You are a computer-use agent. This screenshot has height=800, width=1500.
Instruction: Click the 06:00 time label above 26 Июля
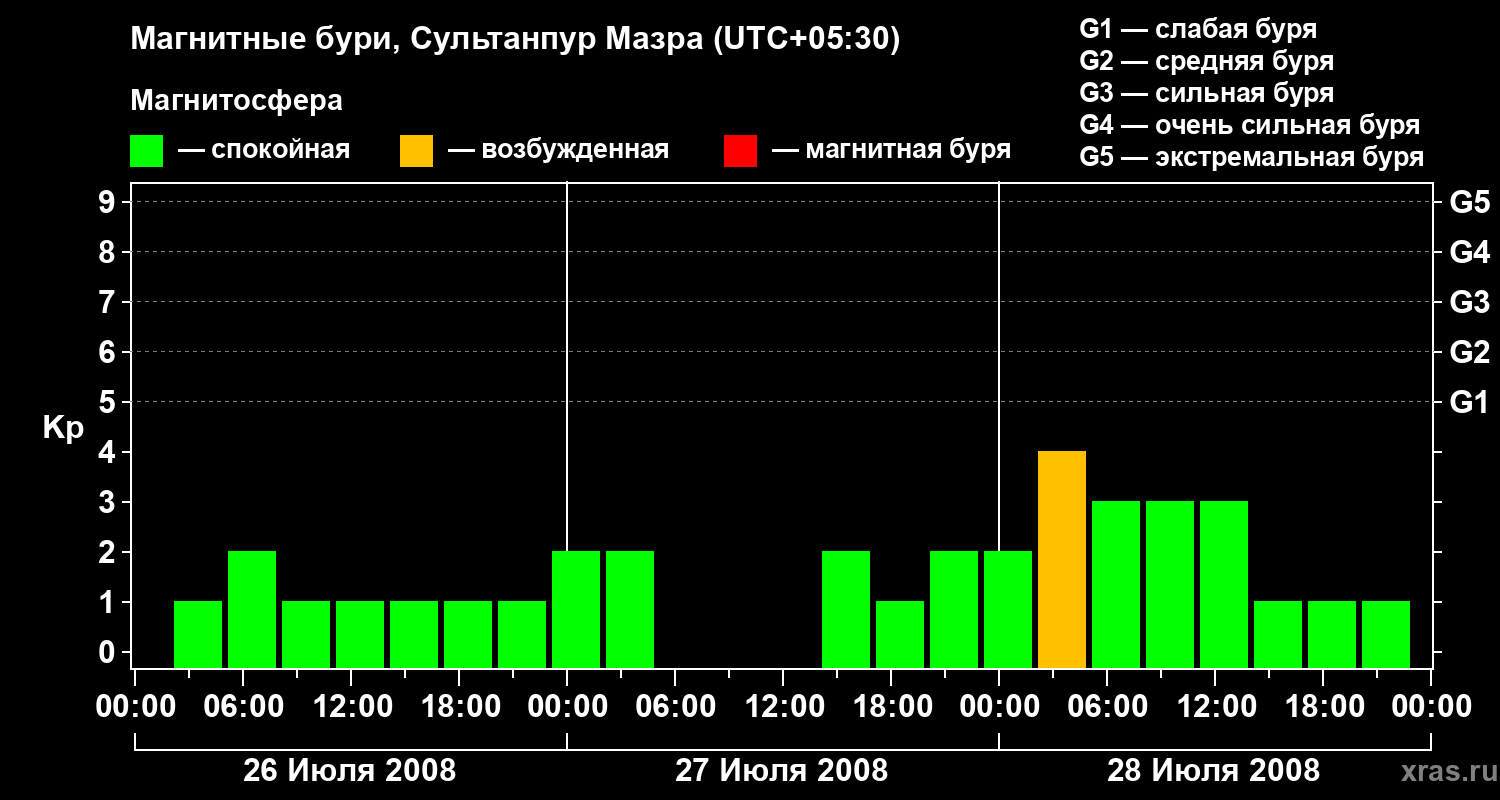243,707
